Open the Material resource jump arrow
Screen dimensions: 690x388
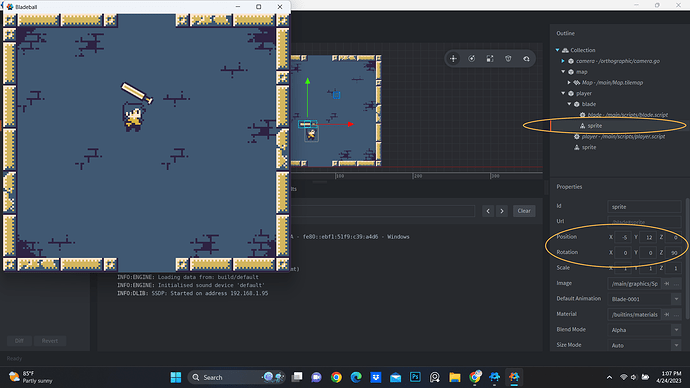click(x=667, y=315)
